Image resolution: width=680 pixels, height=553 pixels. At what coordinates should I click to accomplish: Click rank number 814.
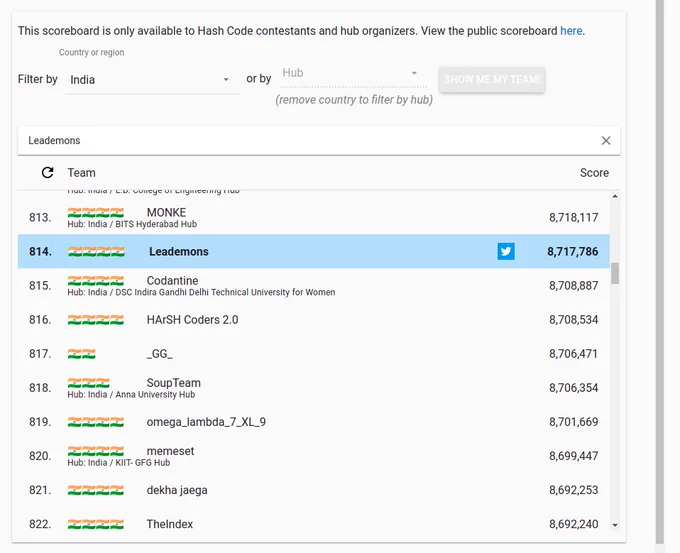click(x=40, y=252)
